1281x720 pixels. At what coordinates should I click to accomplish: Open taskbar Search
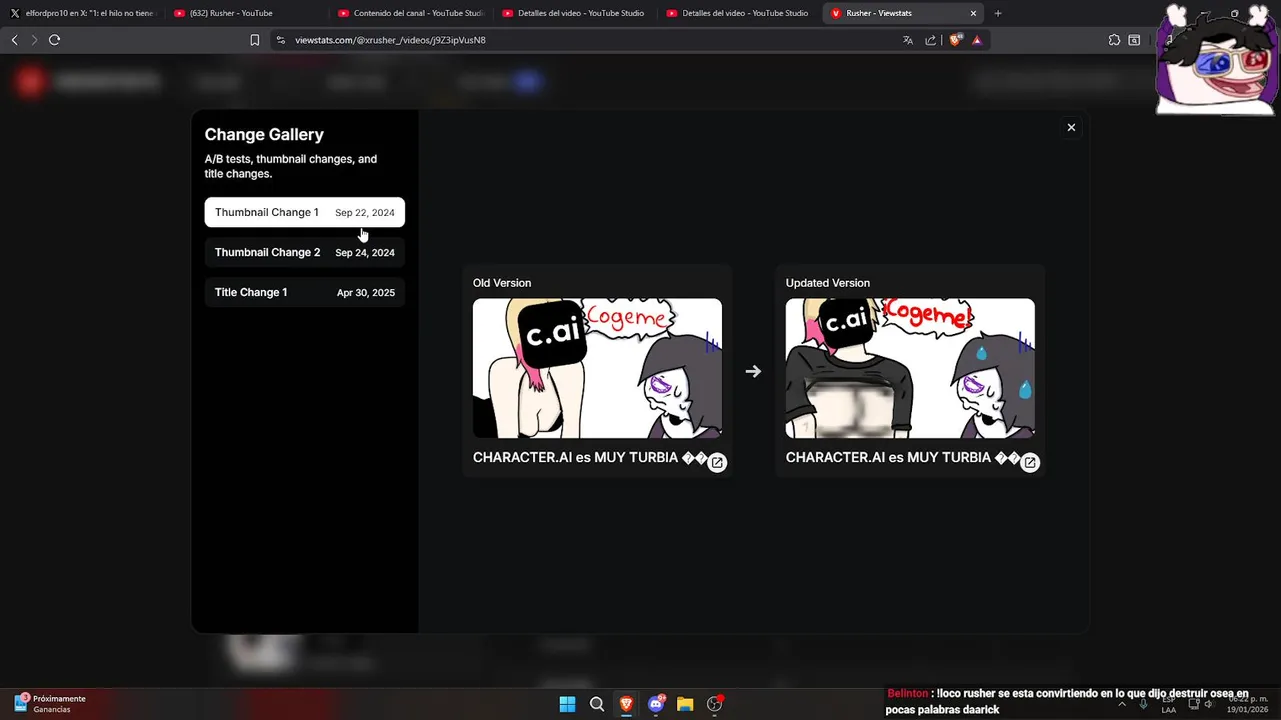tap(597, 704)
